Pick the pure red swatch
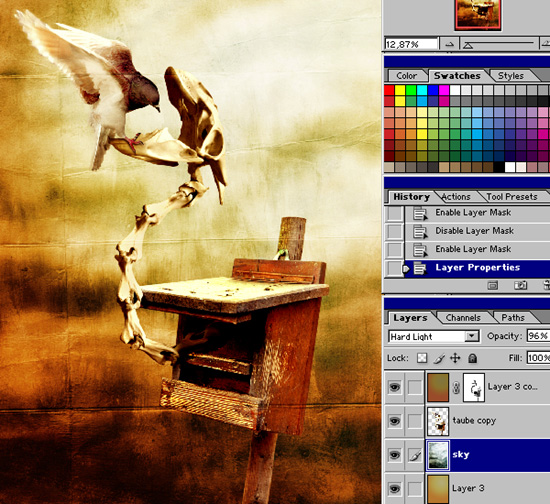Screen dimensions: 550x504 coord(389,90)
